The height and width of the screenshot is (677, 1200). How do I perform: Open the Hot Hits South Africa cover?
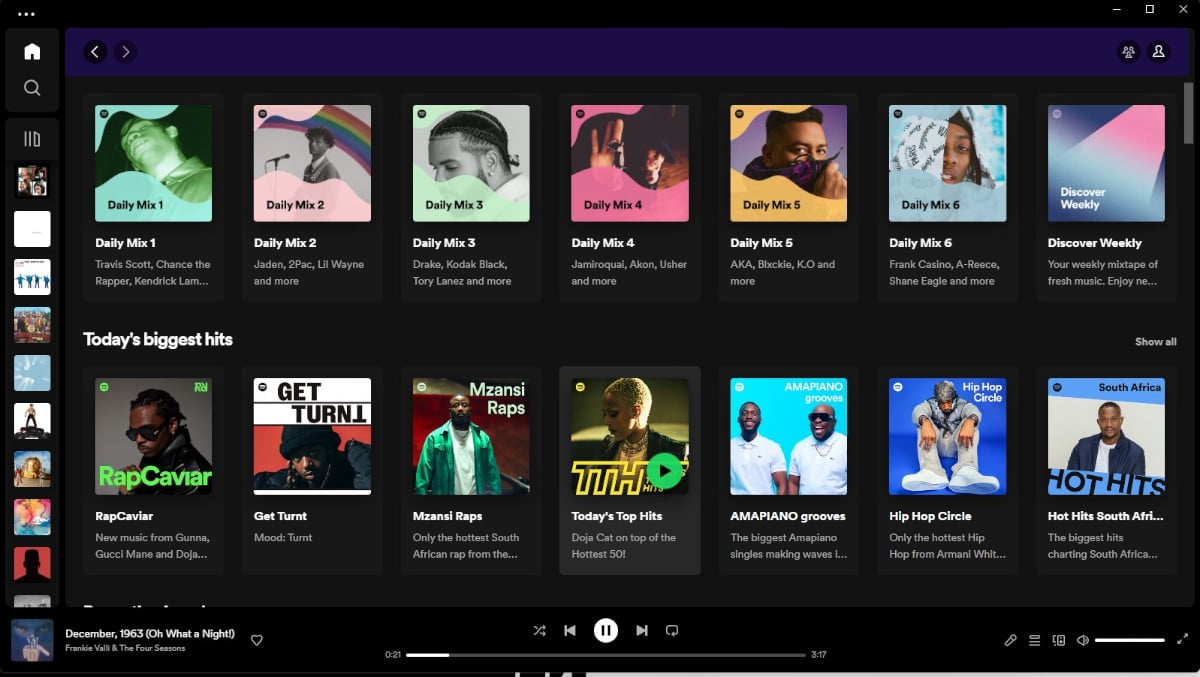(x=1106, y=436)
